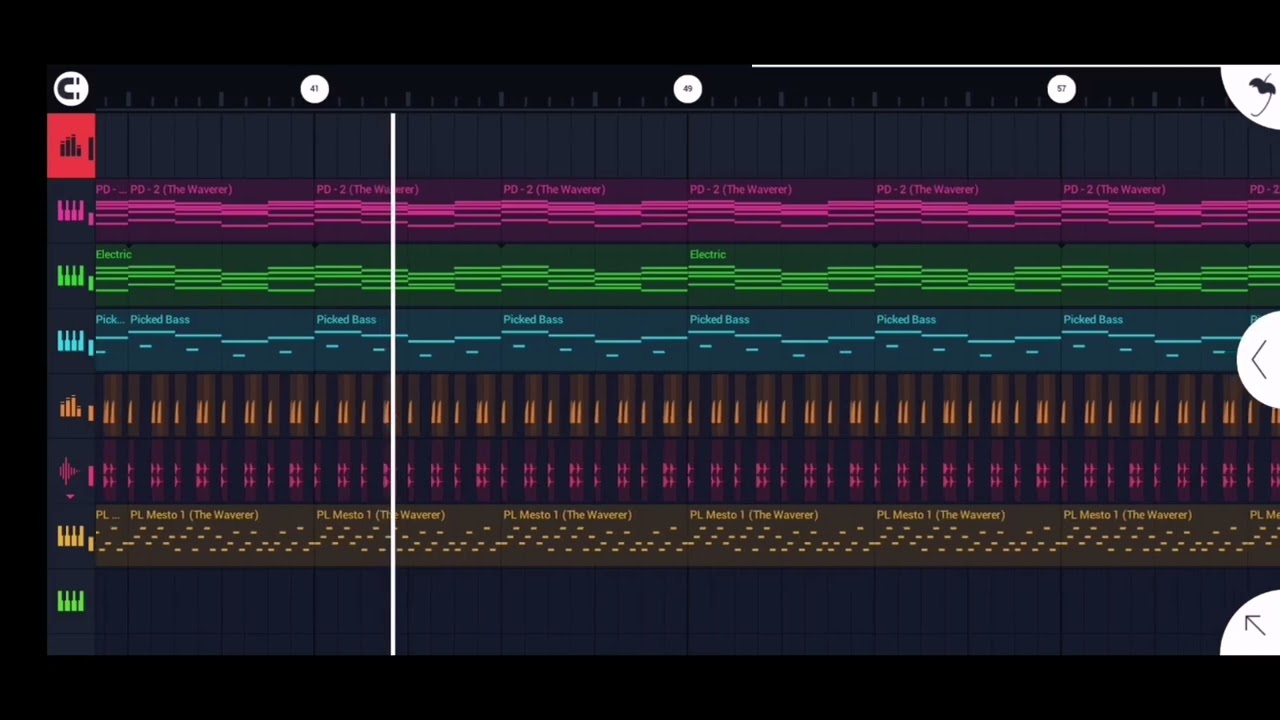Select the Picked Bass cyan keyboard icon
The width and height of the screenshot is (1280, 720).
tap(71, 341)
